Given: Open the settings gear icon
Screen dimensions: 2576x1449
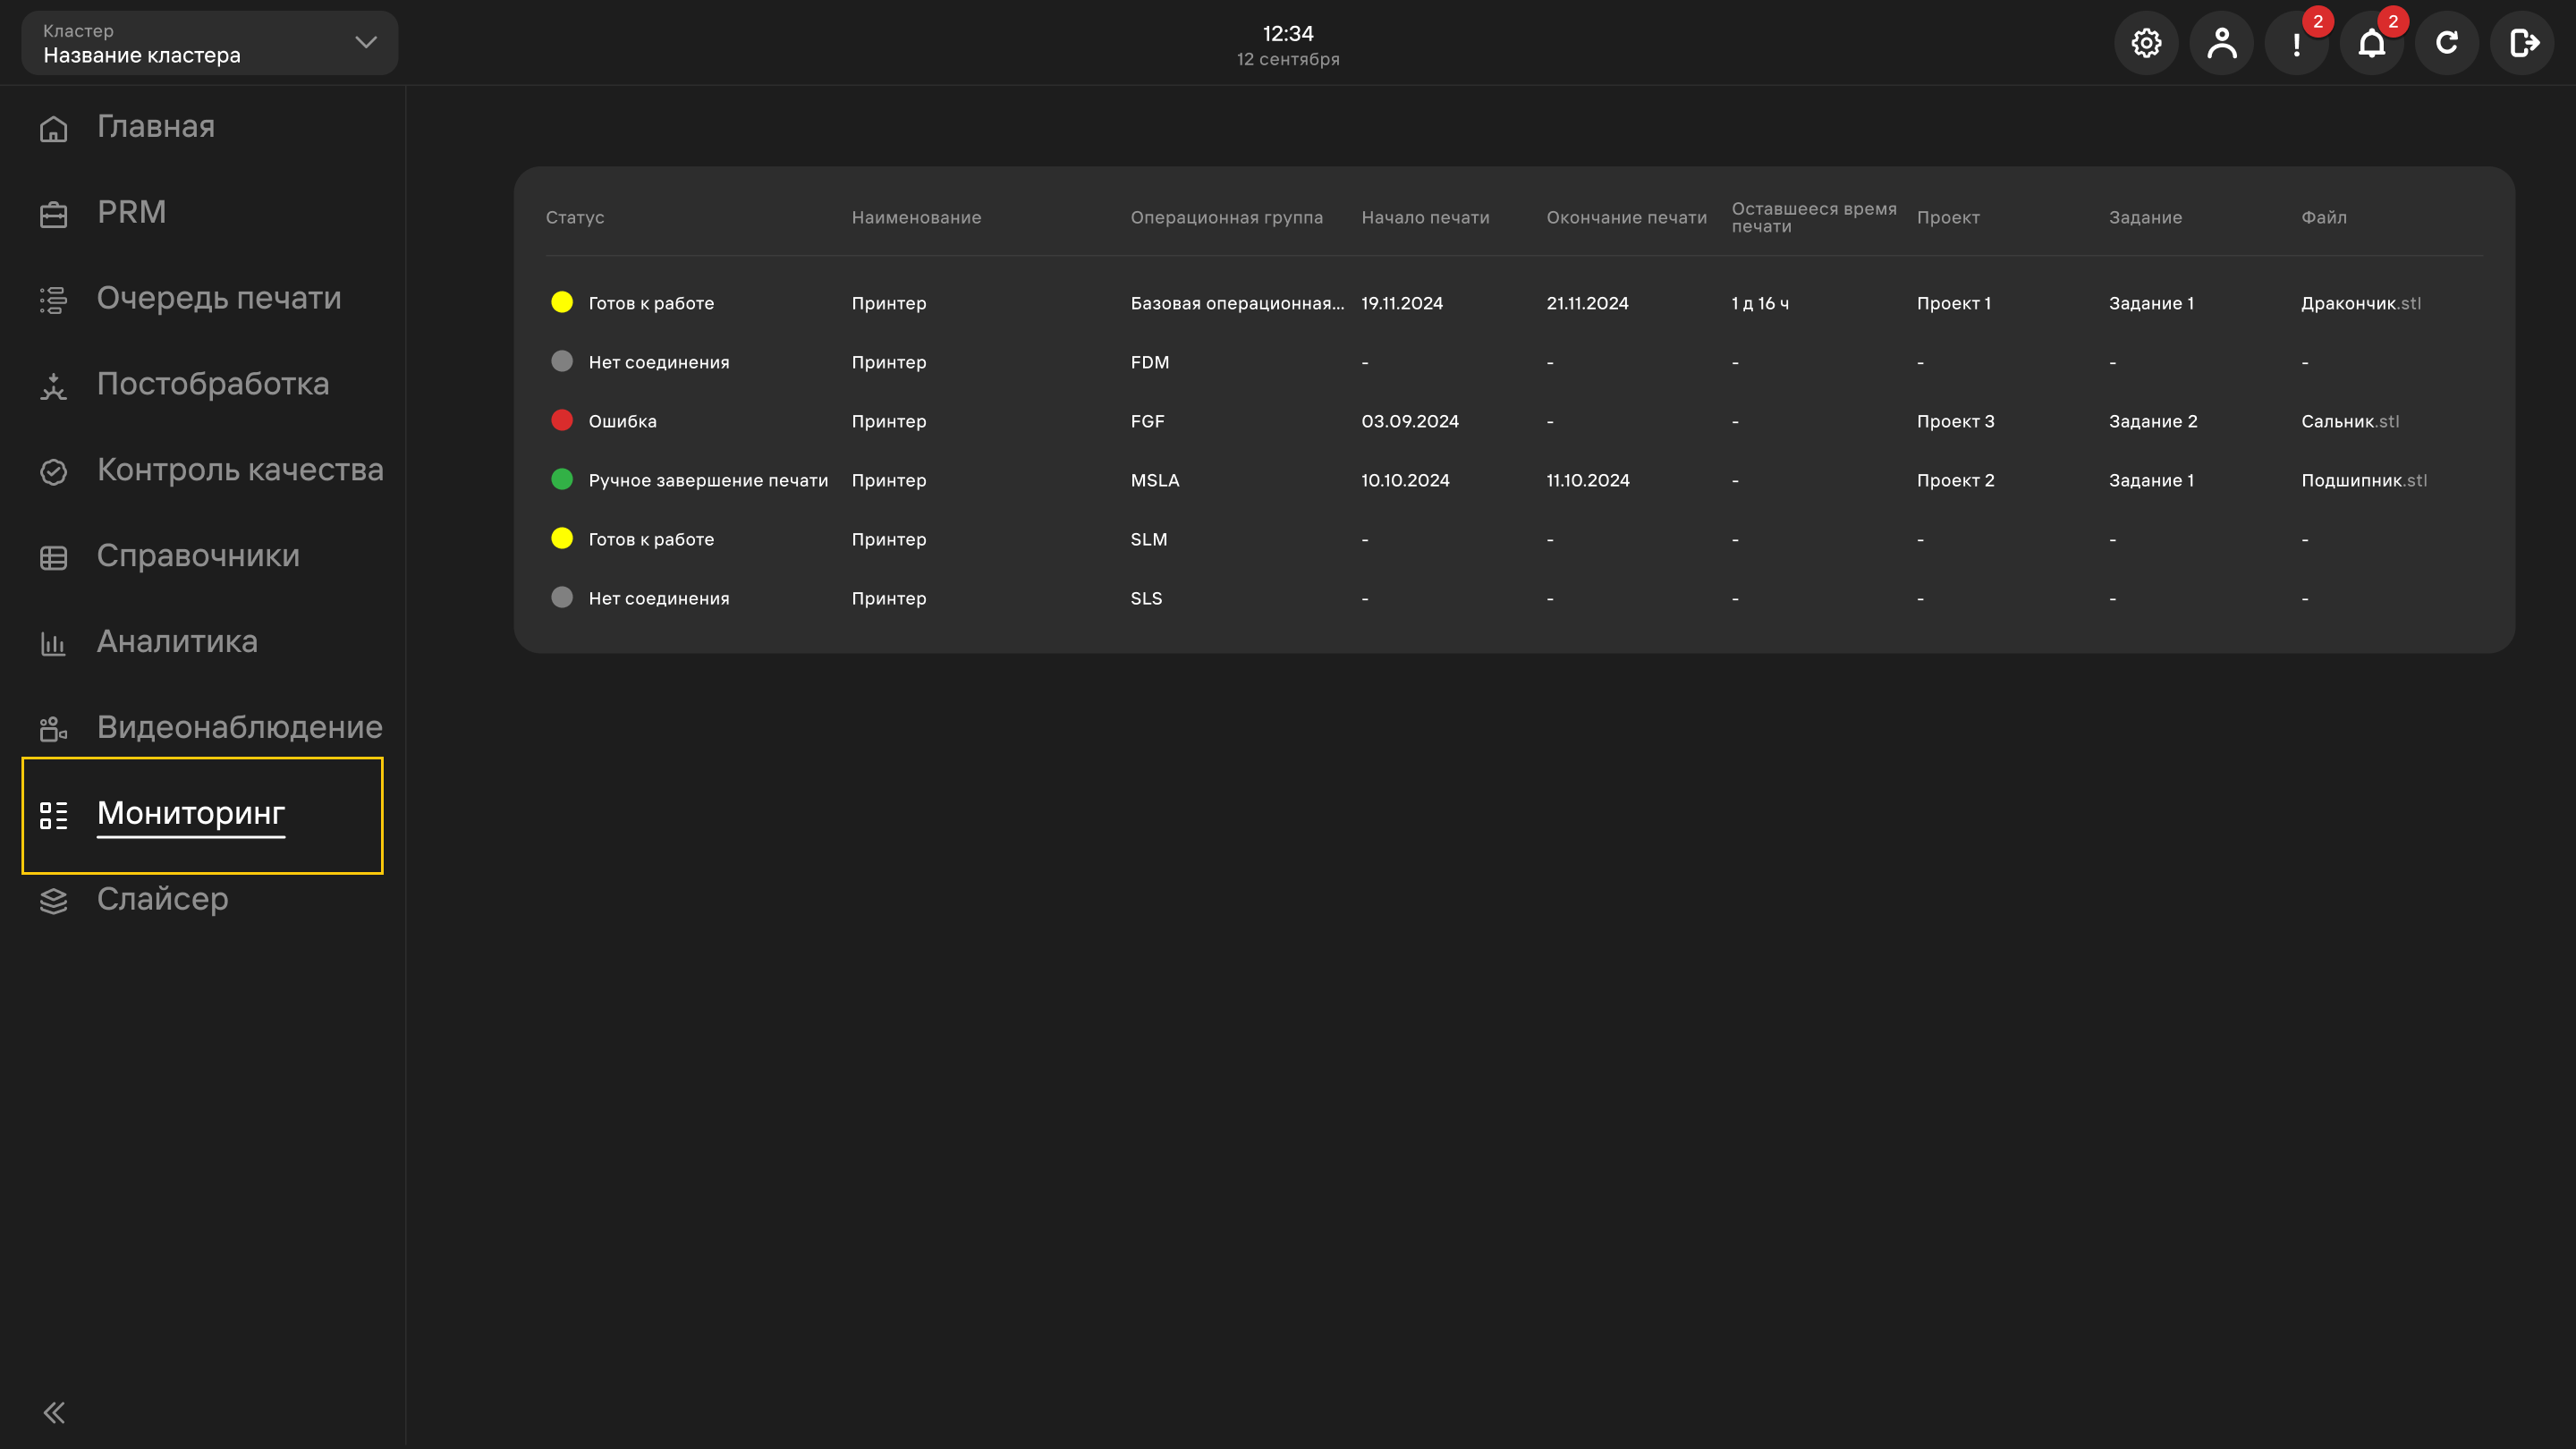Looking at the screenshot, I should (2146, 43).
